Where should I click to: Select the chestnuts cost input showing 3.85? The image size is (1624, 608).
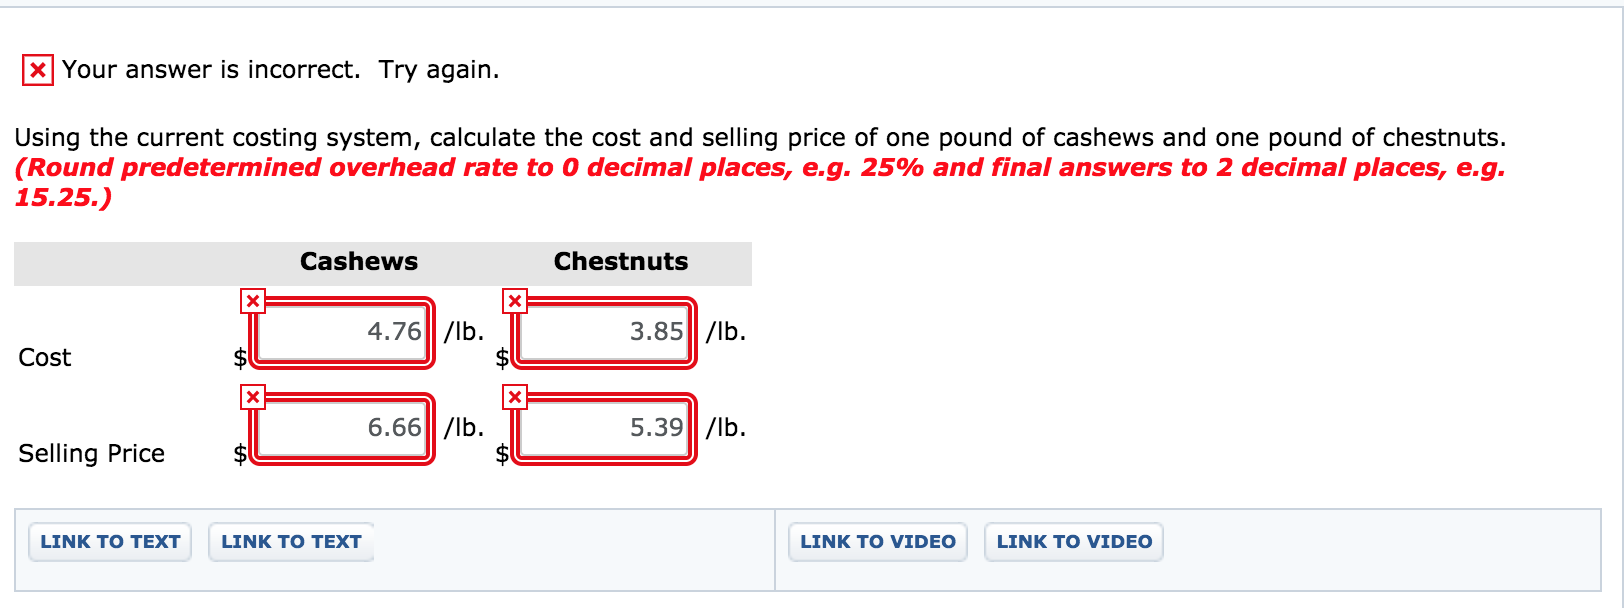point(603,332)
